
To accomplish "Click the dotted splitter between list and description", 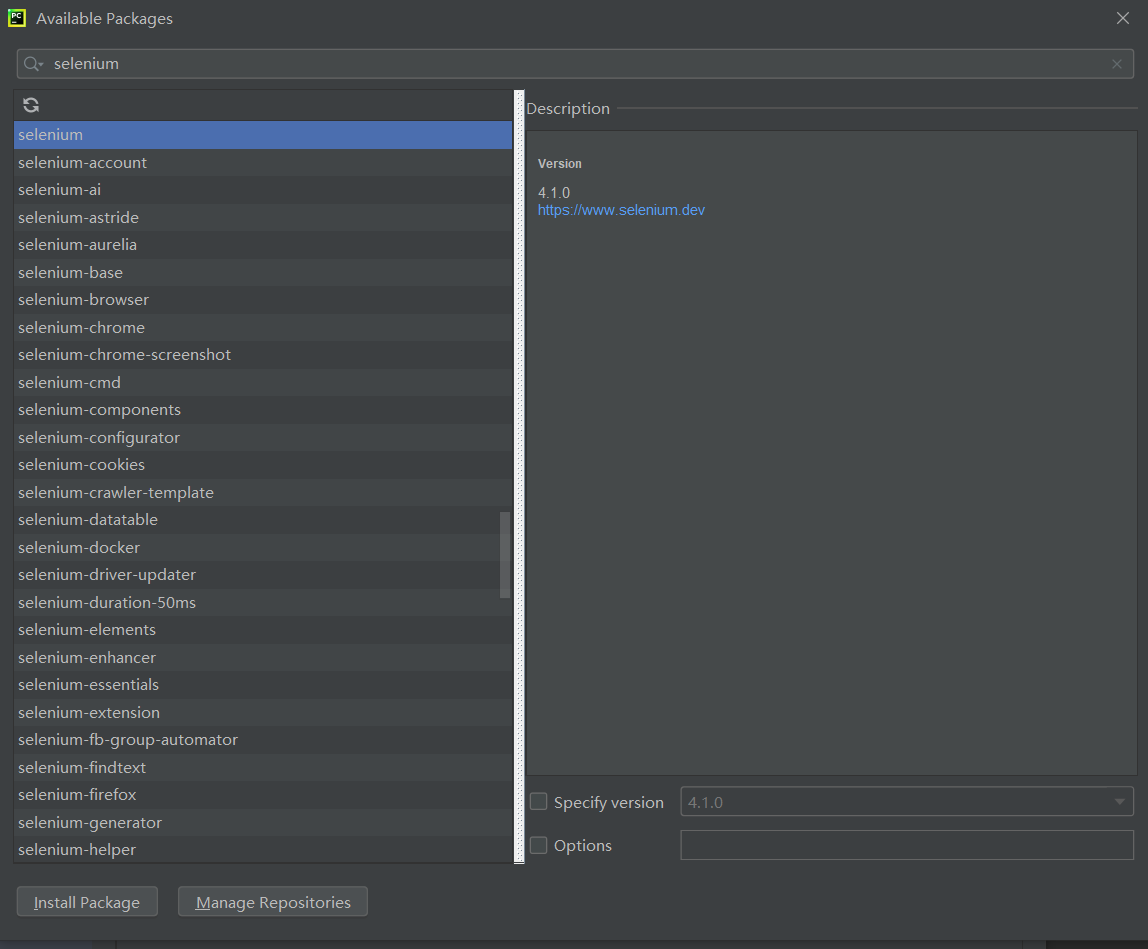I will 519,477.
